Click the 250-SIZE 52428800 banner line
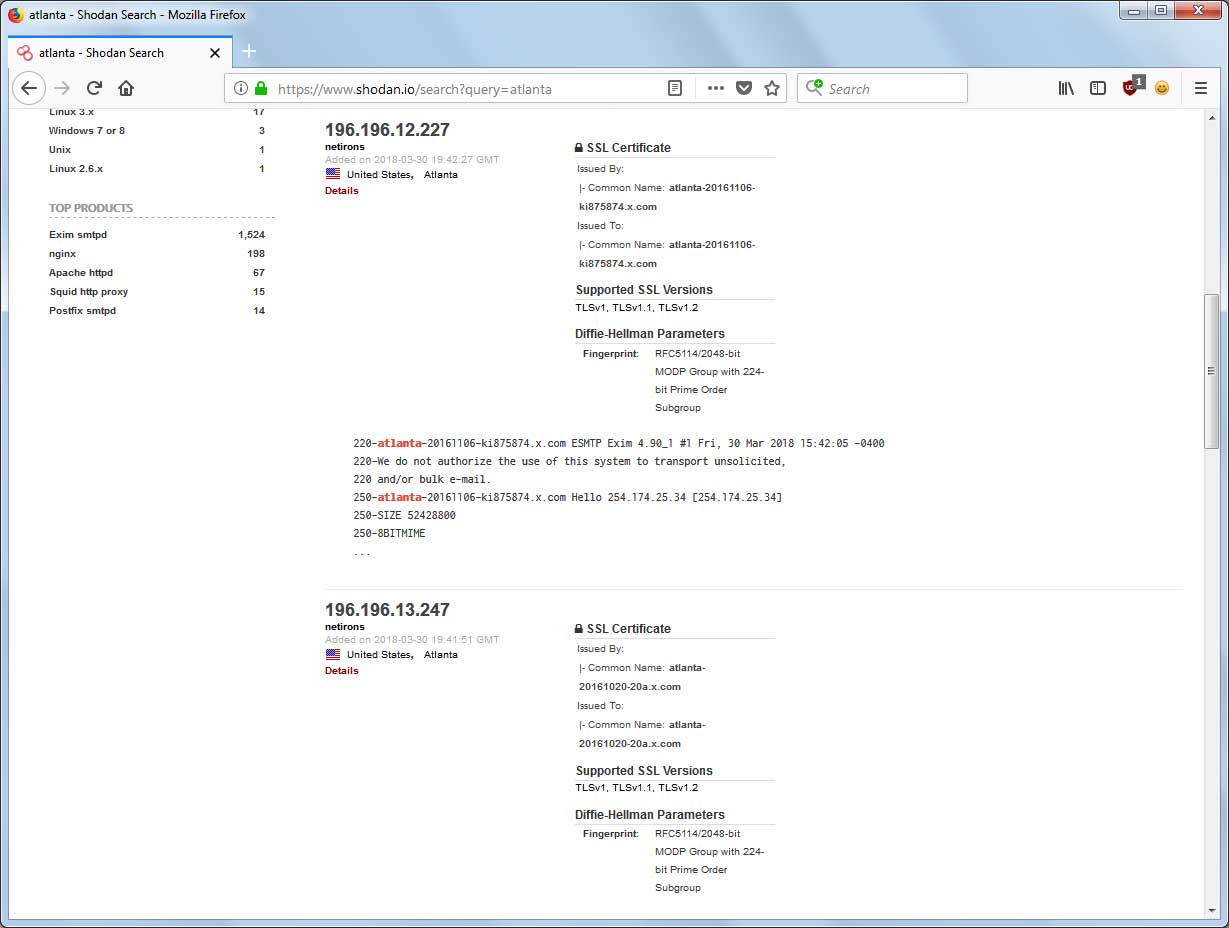1229x928 pixels. point(404,515)
